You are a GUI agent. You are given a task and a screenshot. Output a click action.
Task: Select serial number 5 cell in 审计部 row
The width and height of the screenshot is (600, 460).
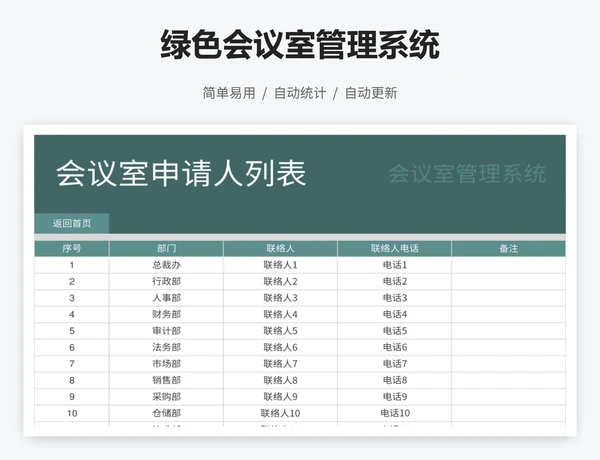tap(72, 331)
